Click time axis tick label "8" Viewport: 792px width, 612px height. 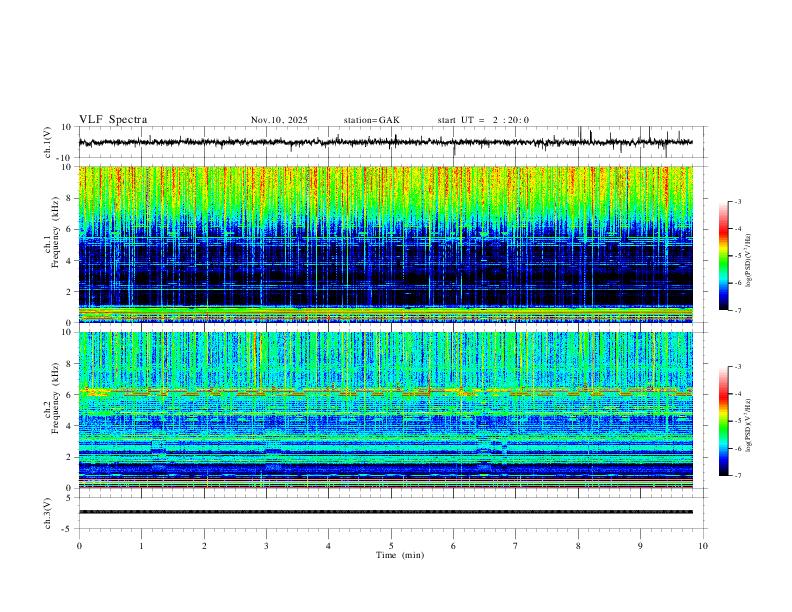pos(578,546)
